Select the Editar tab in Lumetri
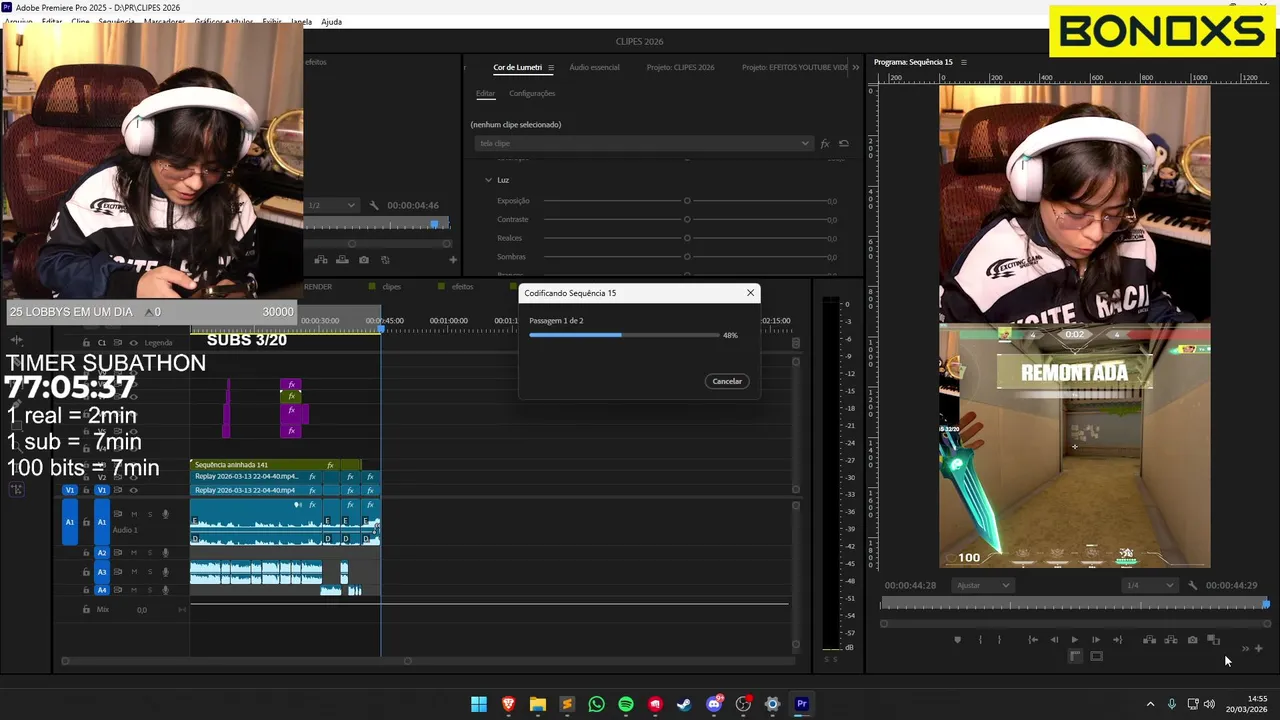This screenshot has width=1280, height=720. (485, 93)
